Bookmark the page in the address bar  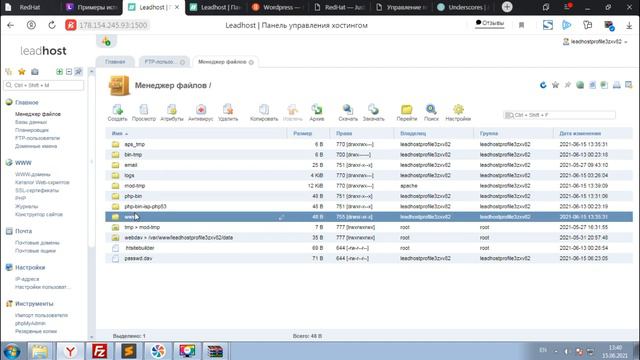[521, 25]
